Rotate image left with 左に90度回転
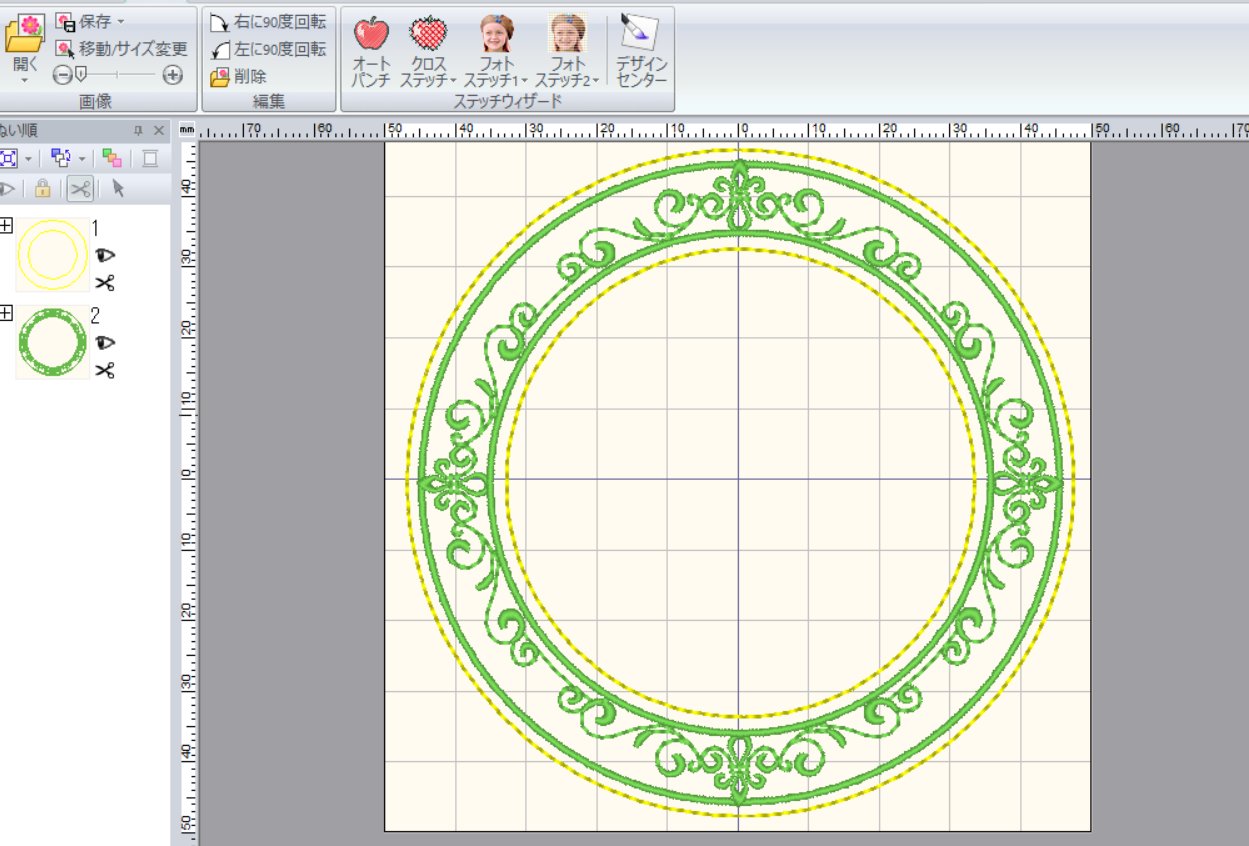 (x=268, y=48)
